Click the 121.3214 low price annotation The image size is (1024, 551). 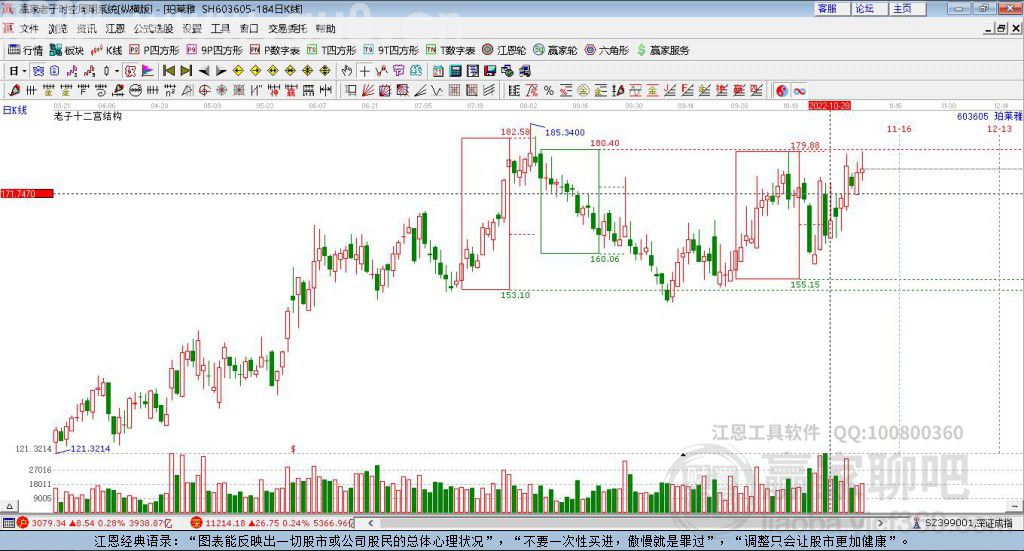coord(90,449)
